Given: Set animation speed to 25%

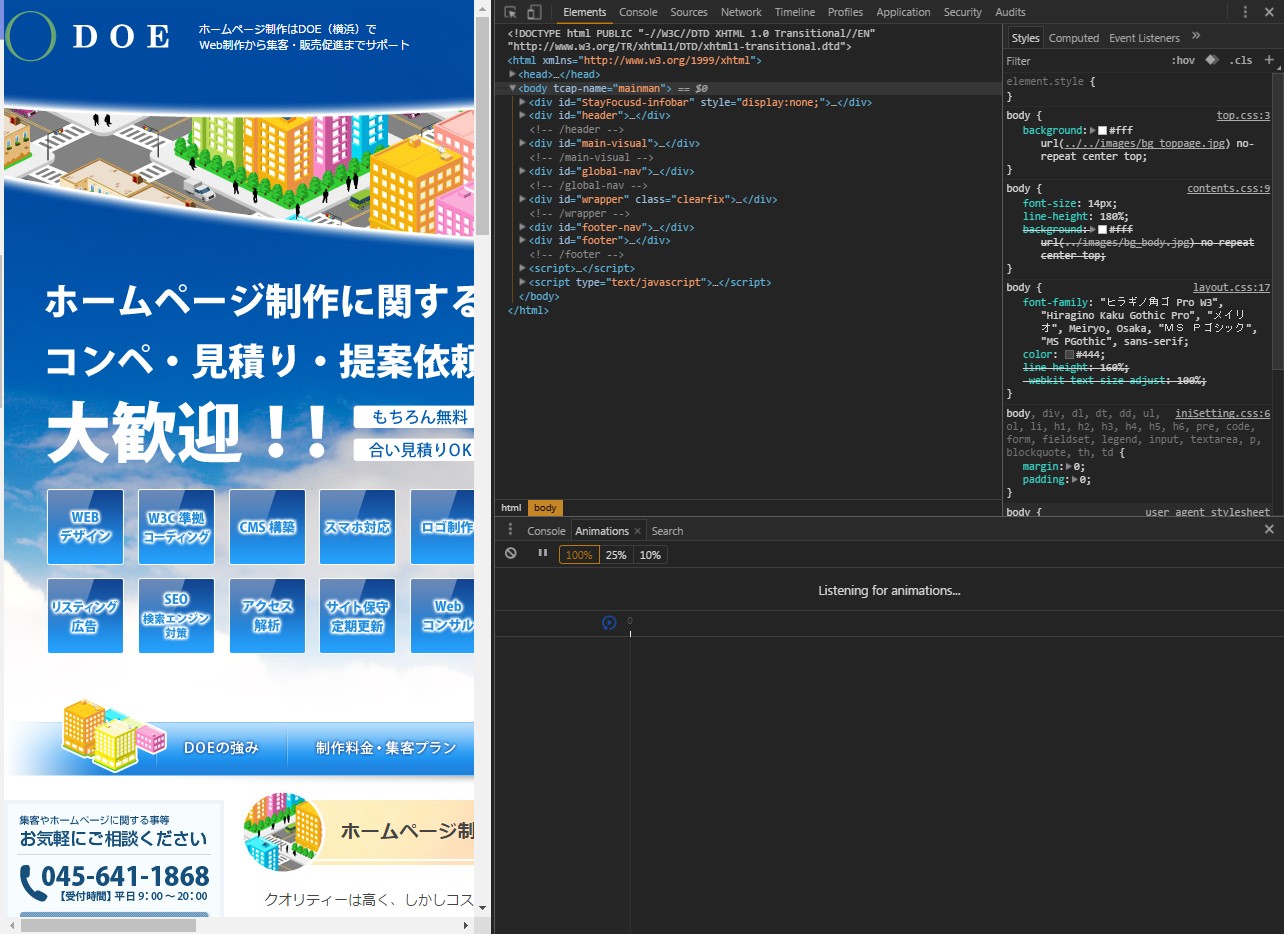Looking at the screenshot, I should 616,555.
